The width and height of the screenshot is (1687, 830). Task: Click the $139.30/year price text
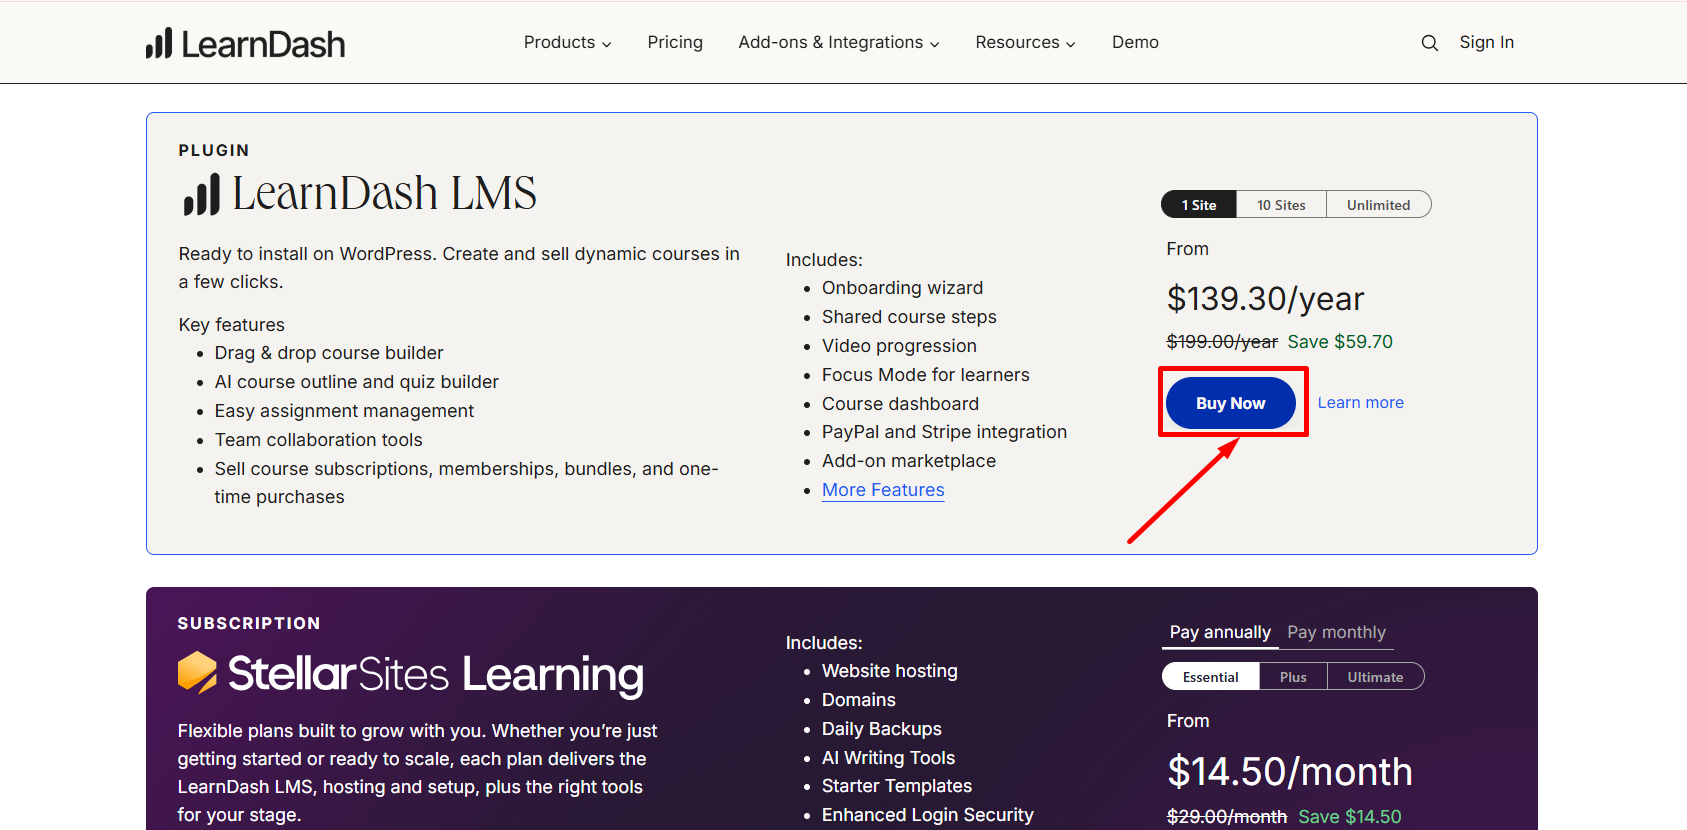1265,298
